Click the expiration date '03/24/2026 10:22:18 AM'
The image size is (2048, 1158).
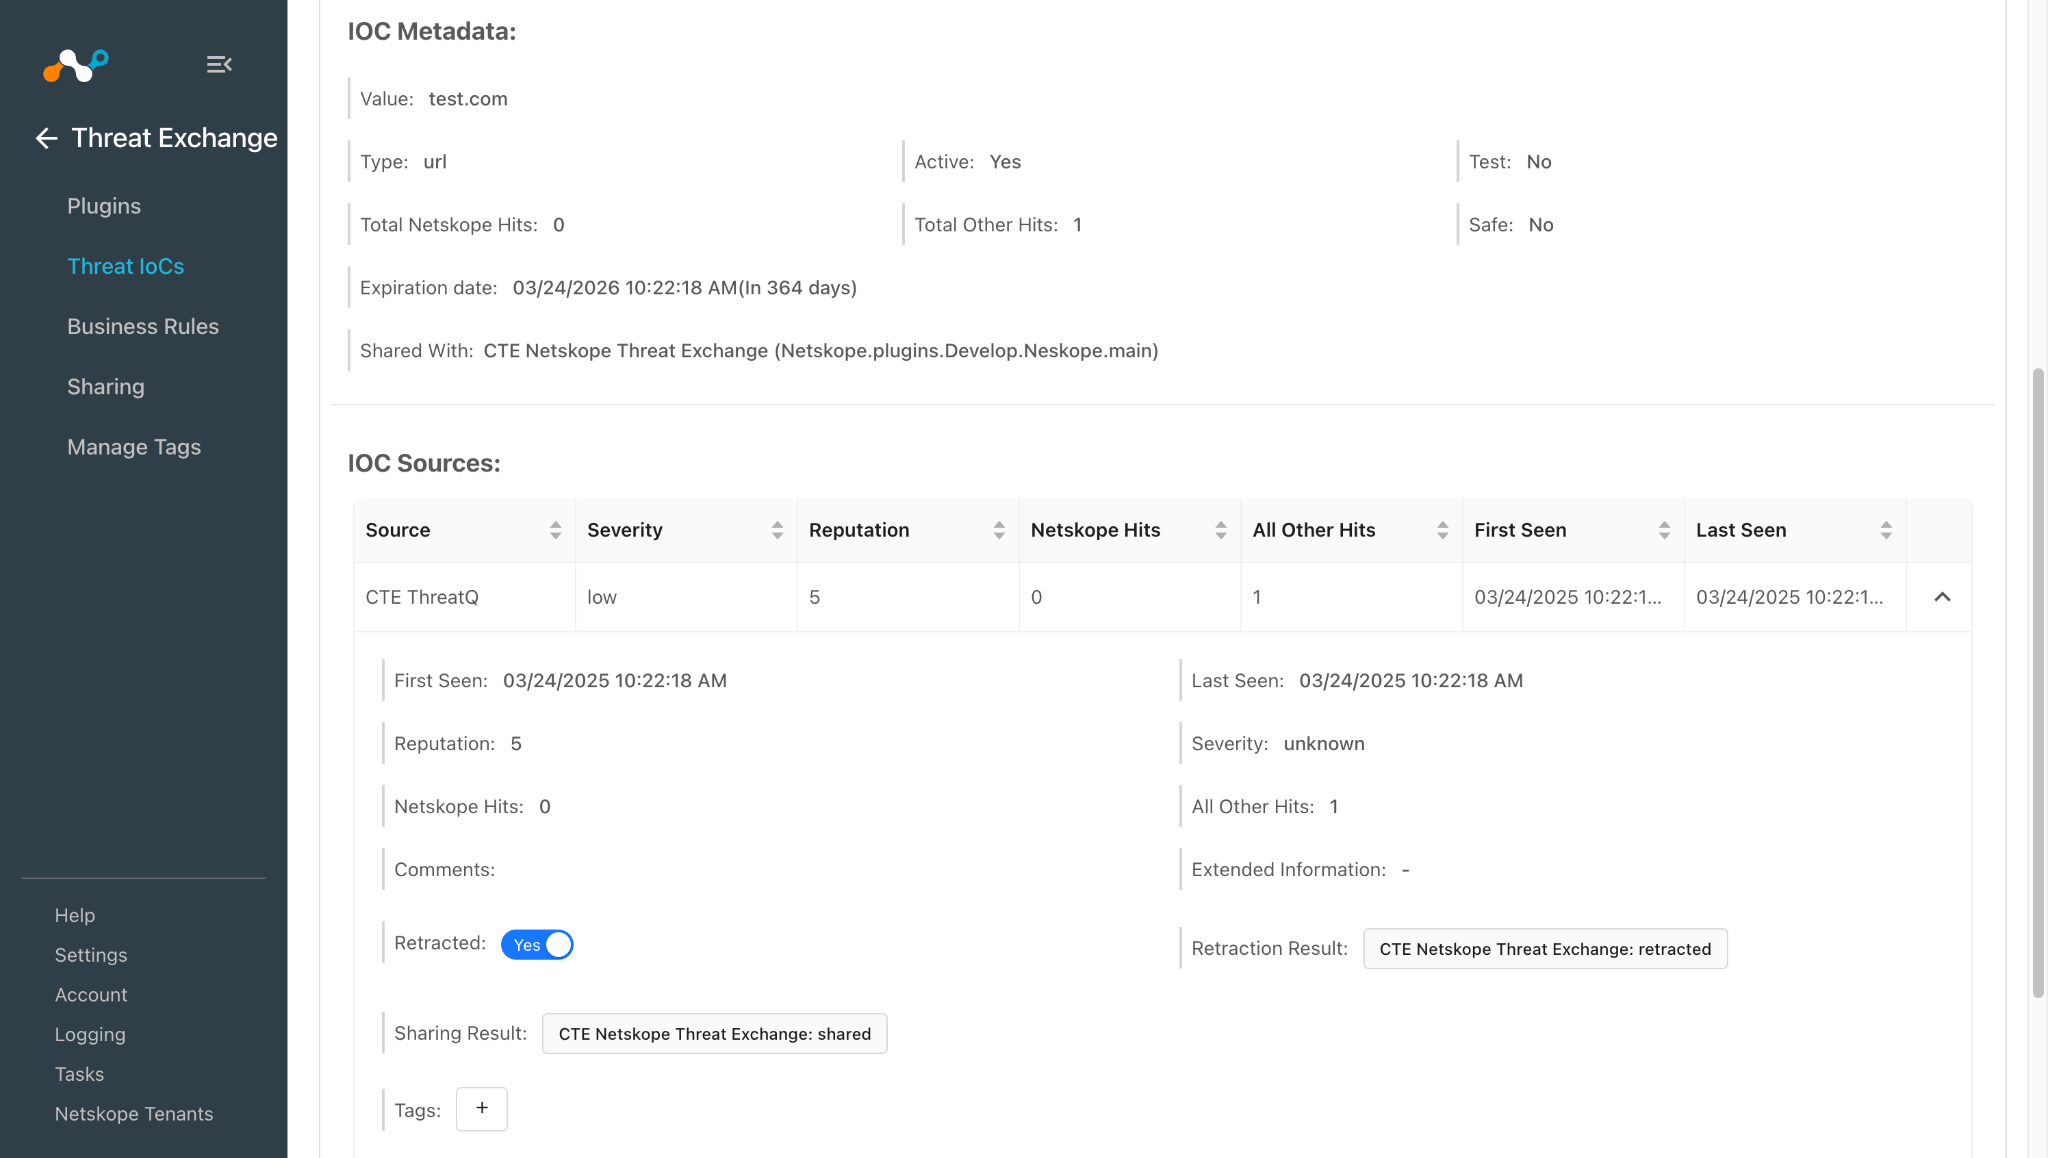coord(625,288)
